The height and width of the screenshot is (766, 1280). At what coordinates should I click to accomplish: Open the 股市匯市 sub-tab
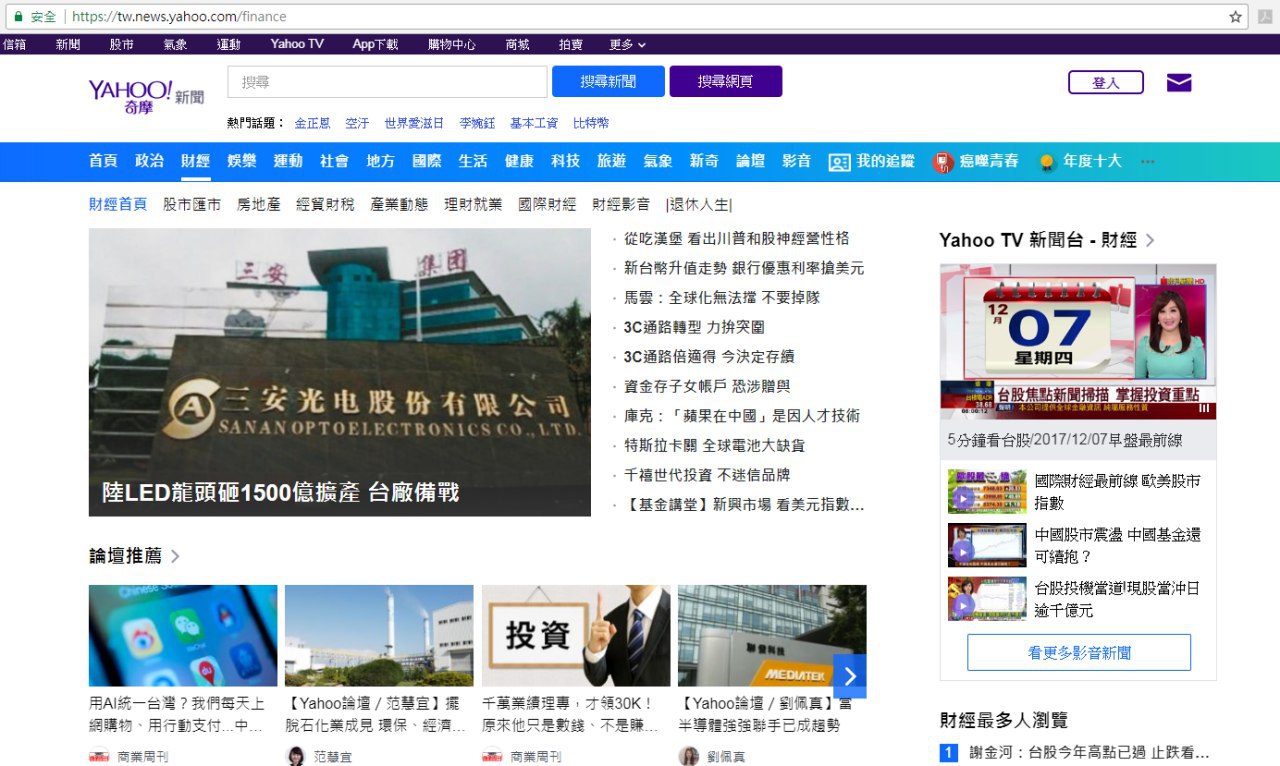[x=192, y=204]
